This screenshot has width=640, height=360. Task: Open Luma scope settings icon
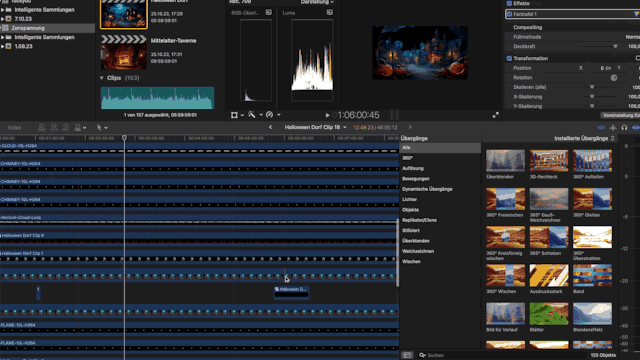coord(329,13)
